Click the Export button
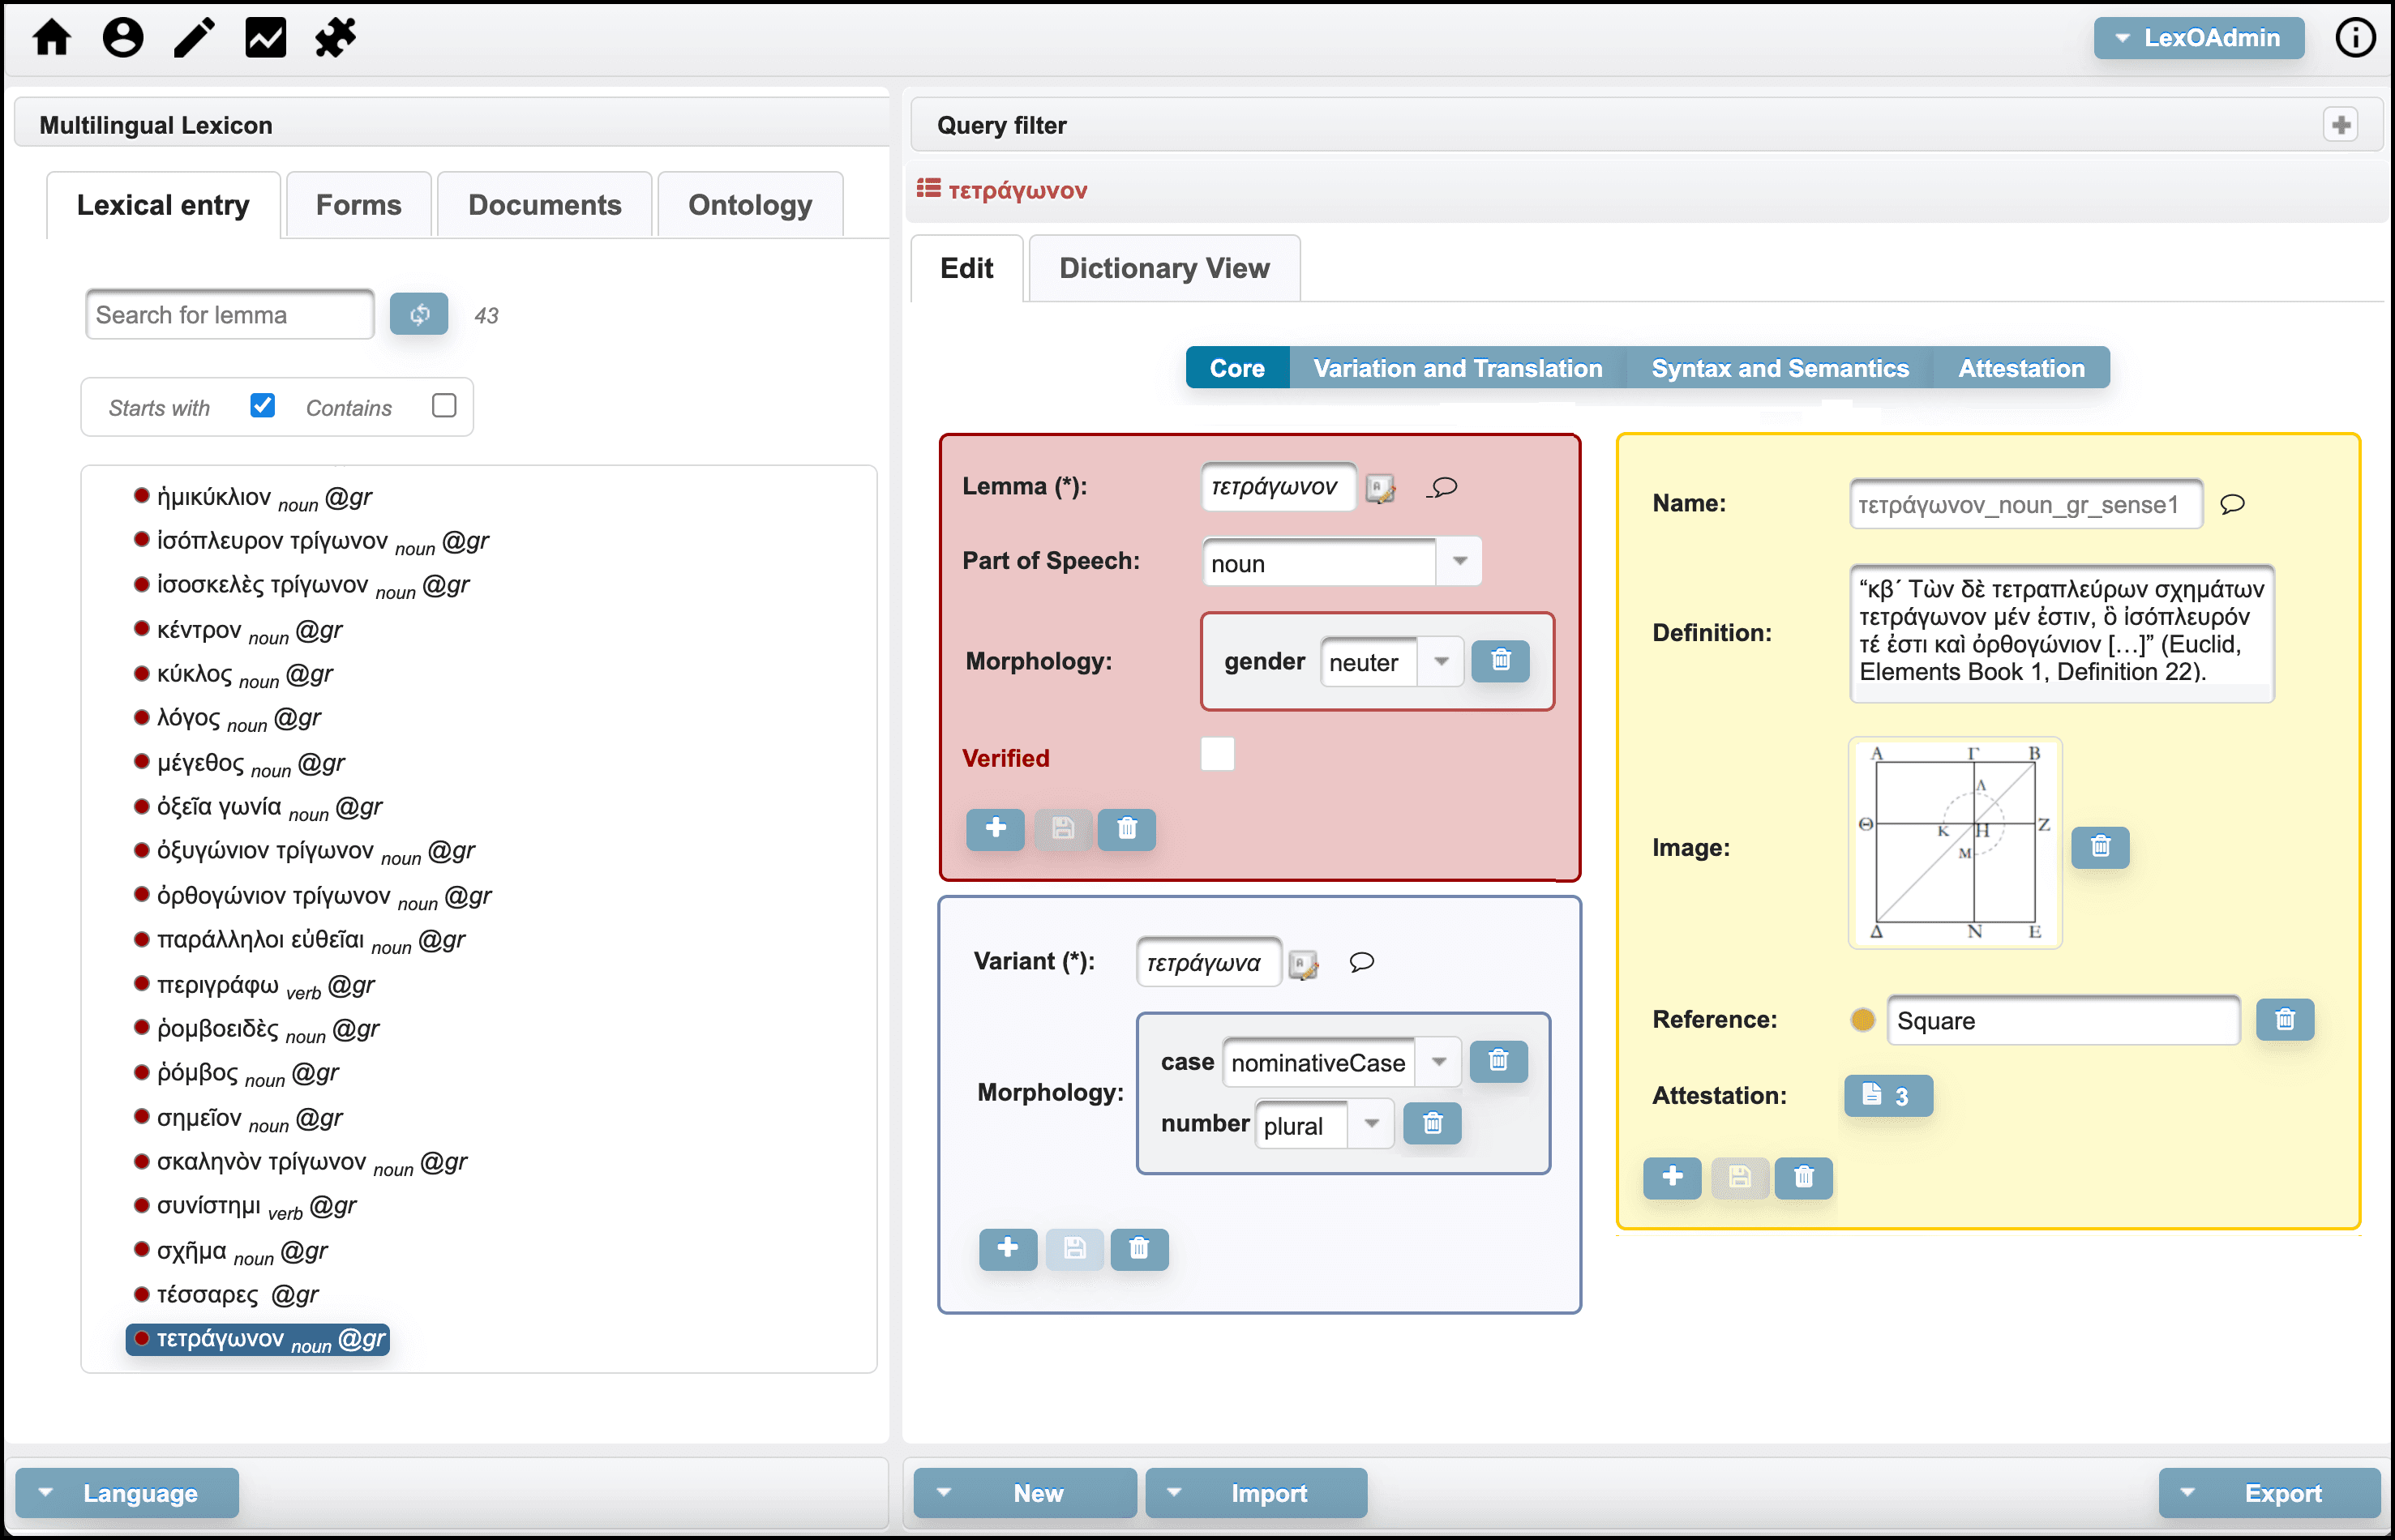 2269,1493
